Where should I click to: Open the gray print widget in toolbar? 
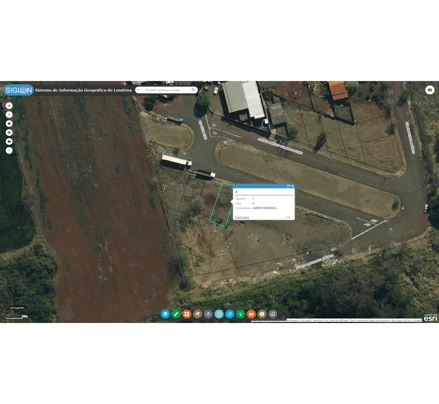[x=208, y=314]
